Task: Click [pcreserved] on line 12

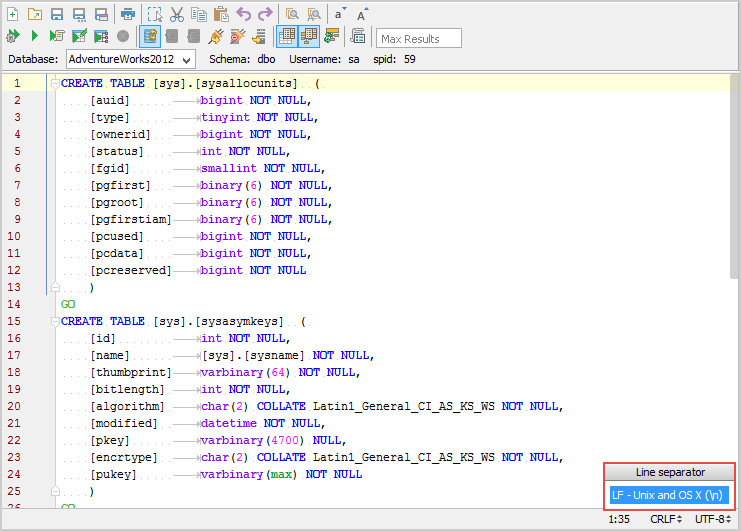Action: [x=131, y=271]
